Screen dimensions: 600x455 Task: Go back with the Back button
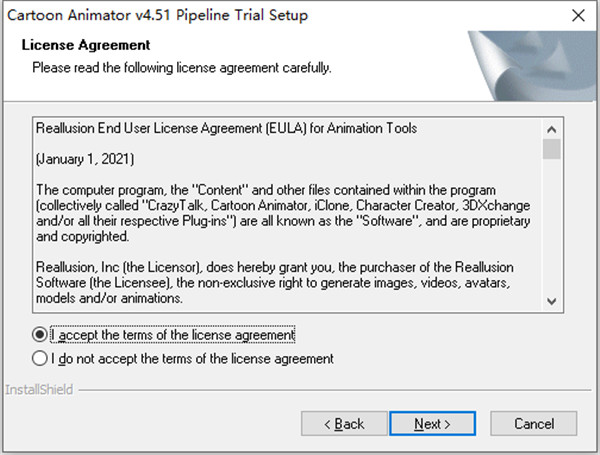coord(345,424)
